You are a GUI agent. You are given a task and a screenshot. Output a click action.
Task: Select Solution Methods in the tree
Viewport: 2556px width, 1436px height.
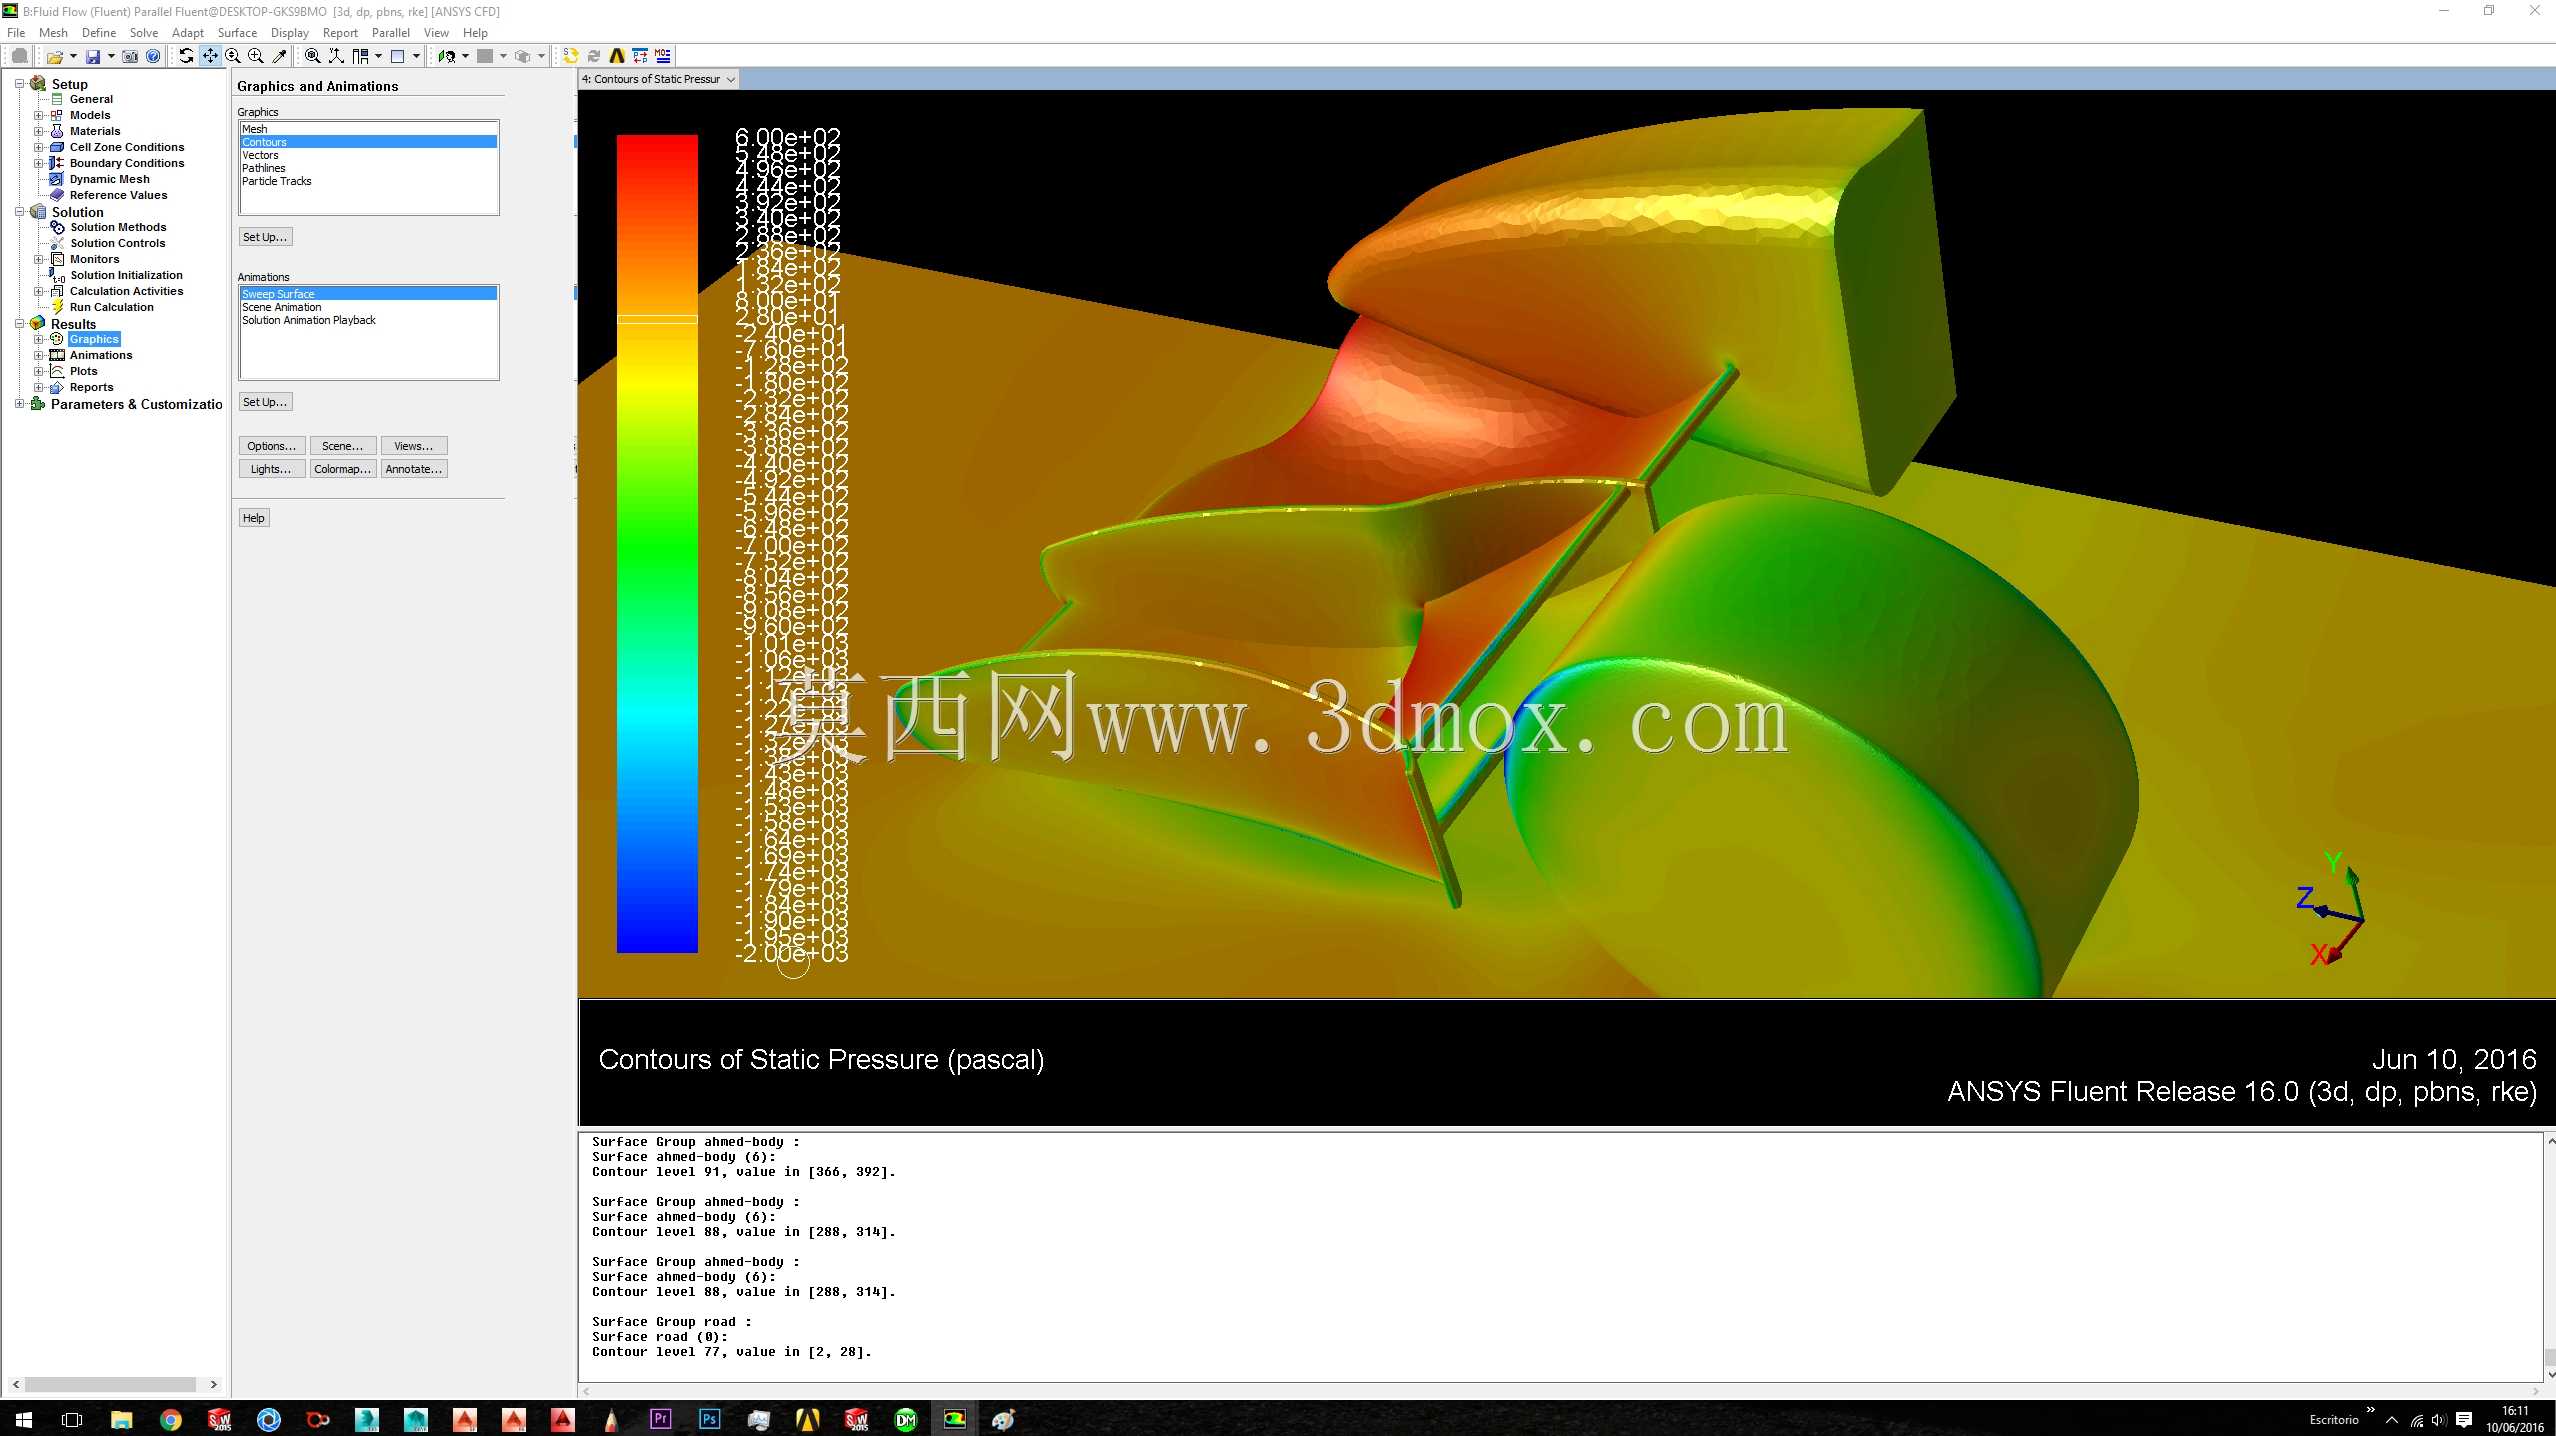pos(118,227)
